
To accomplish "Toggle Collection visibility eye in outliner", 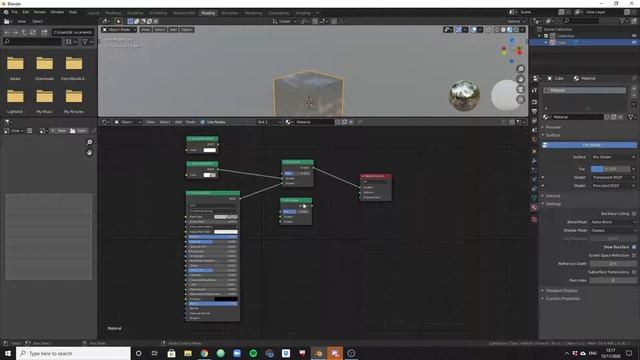I will pos(634,36).
